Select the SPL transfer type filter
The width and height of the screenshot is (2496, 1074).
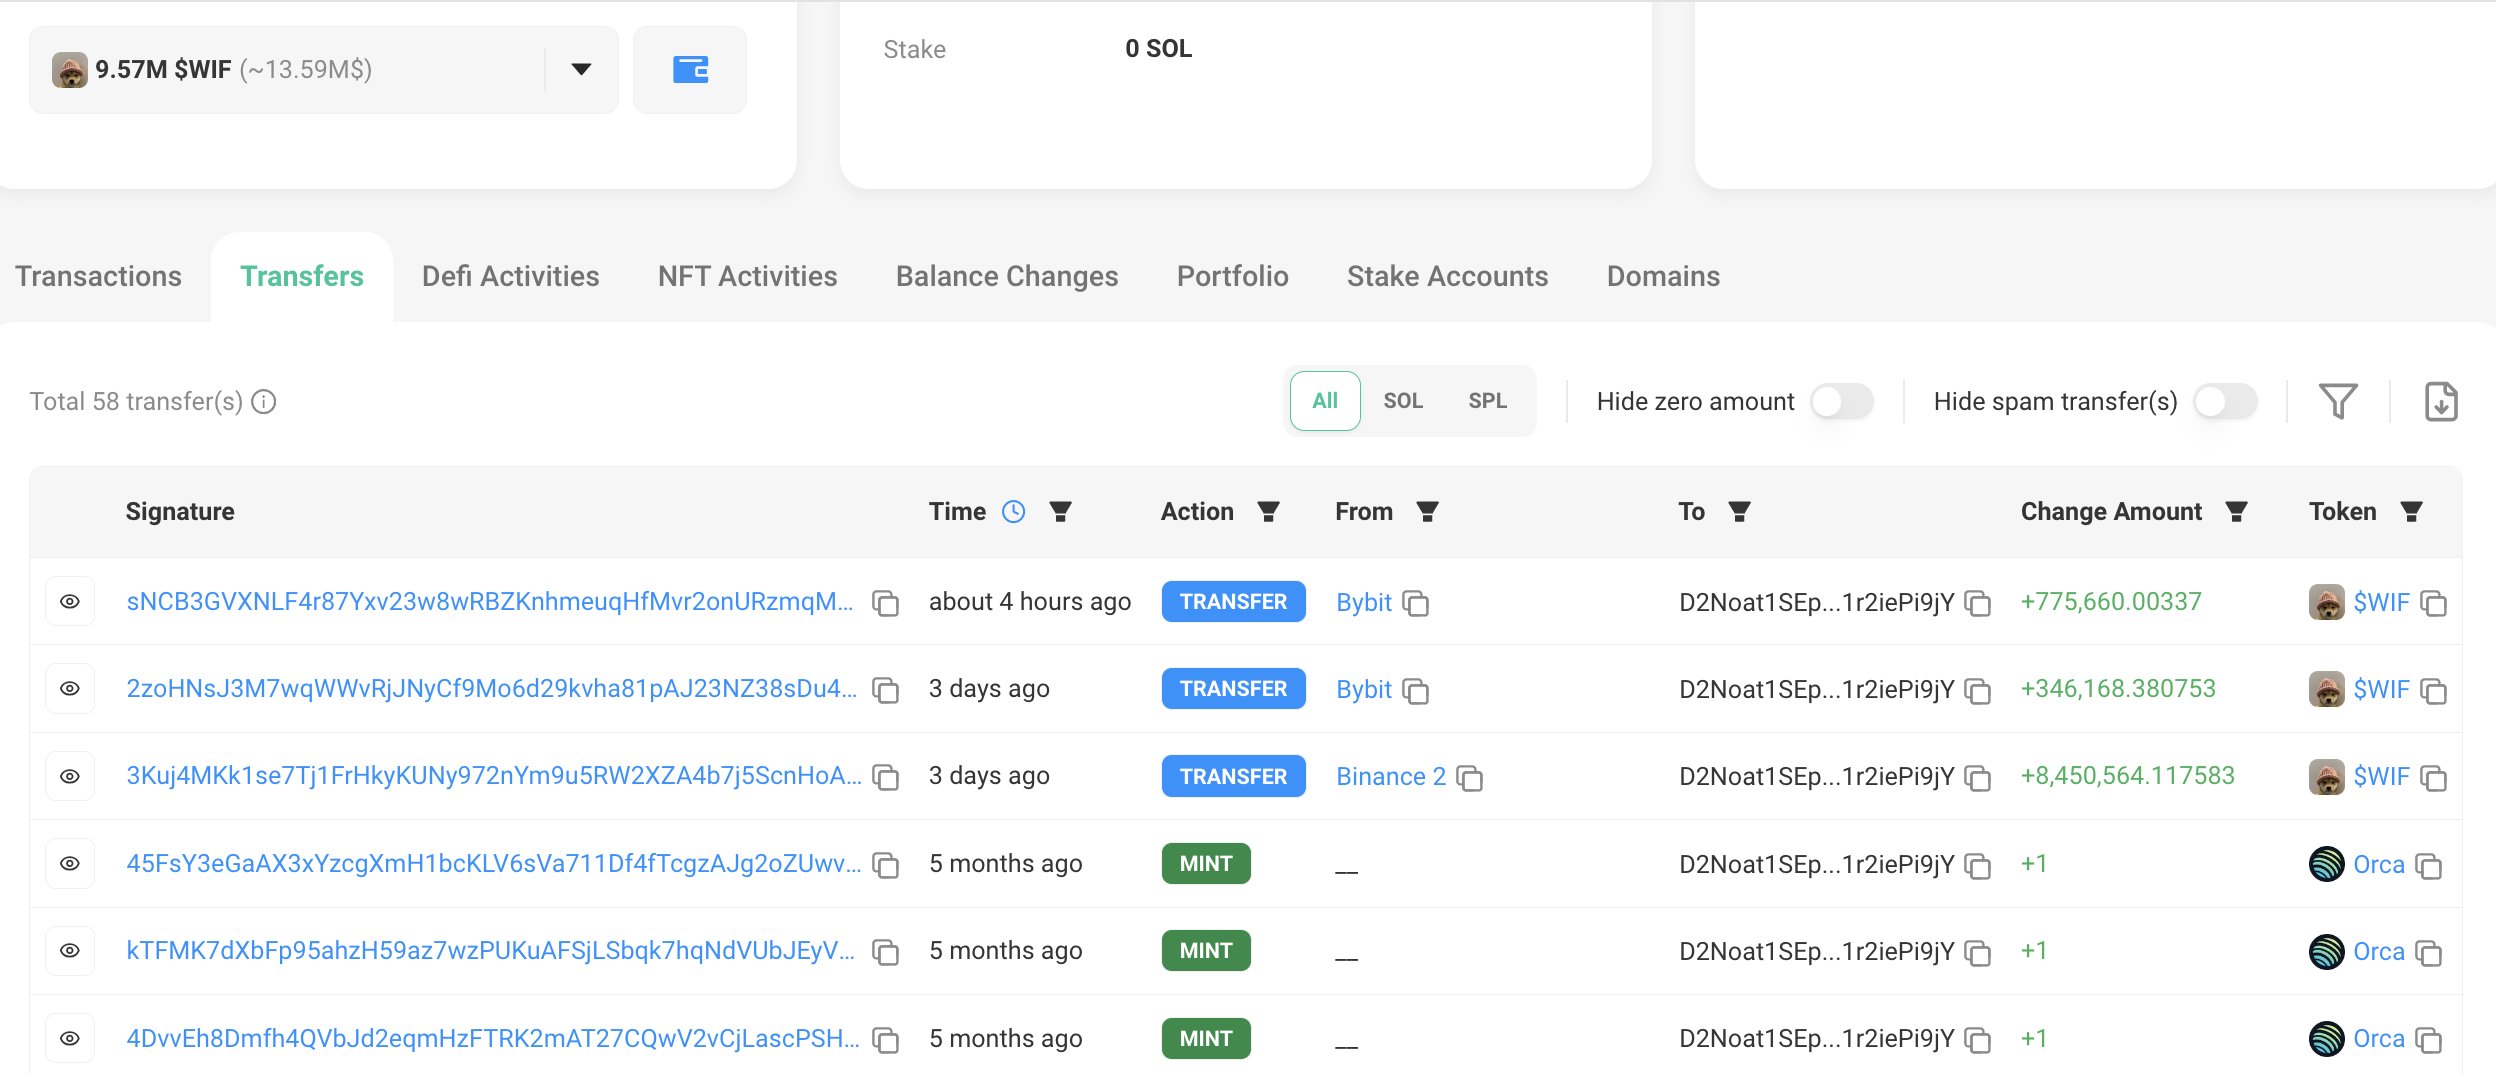[x=1487, y=401]
